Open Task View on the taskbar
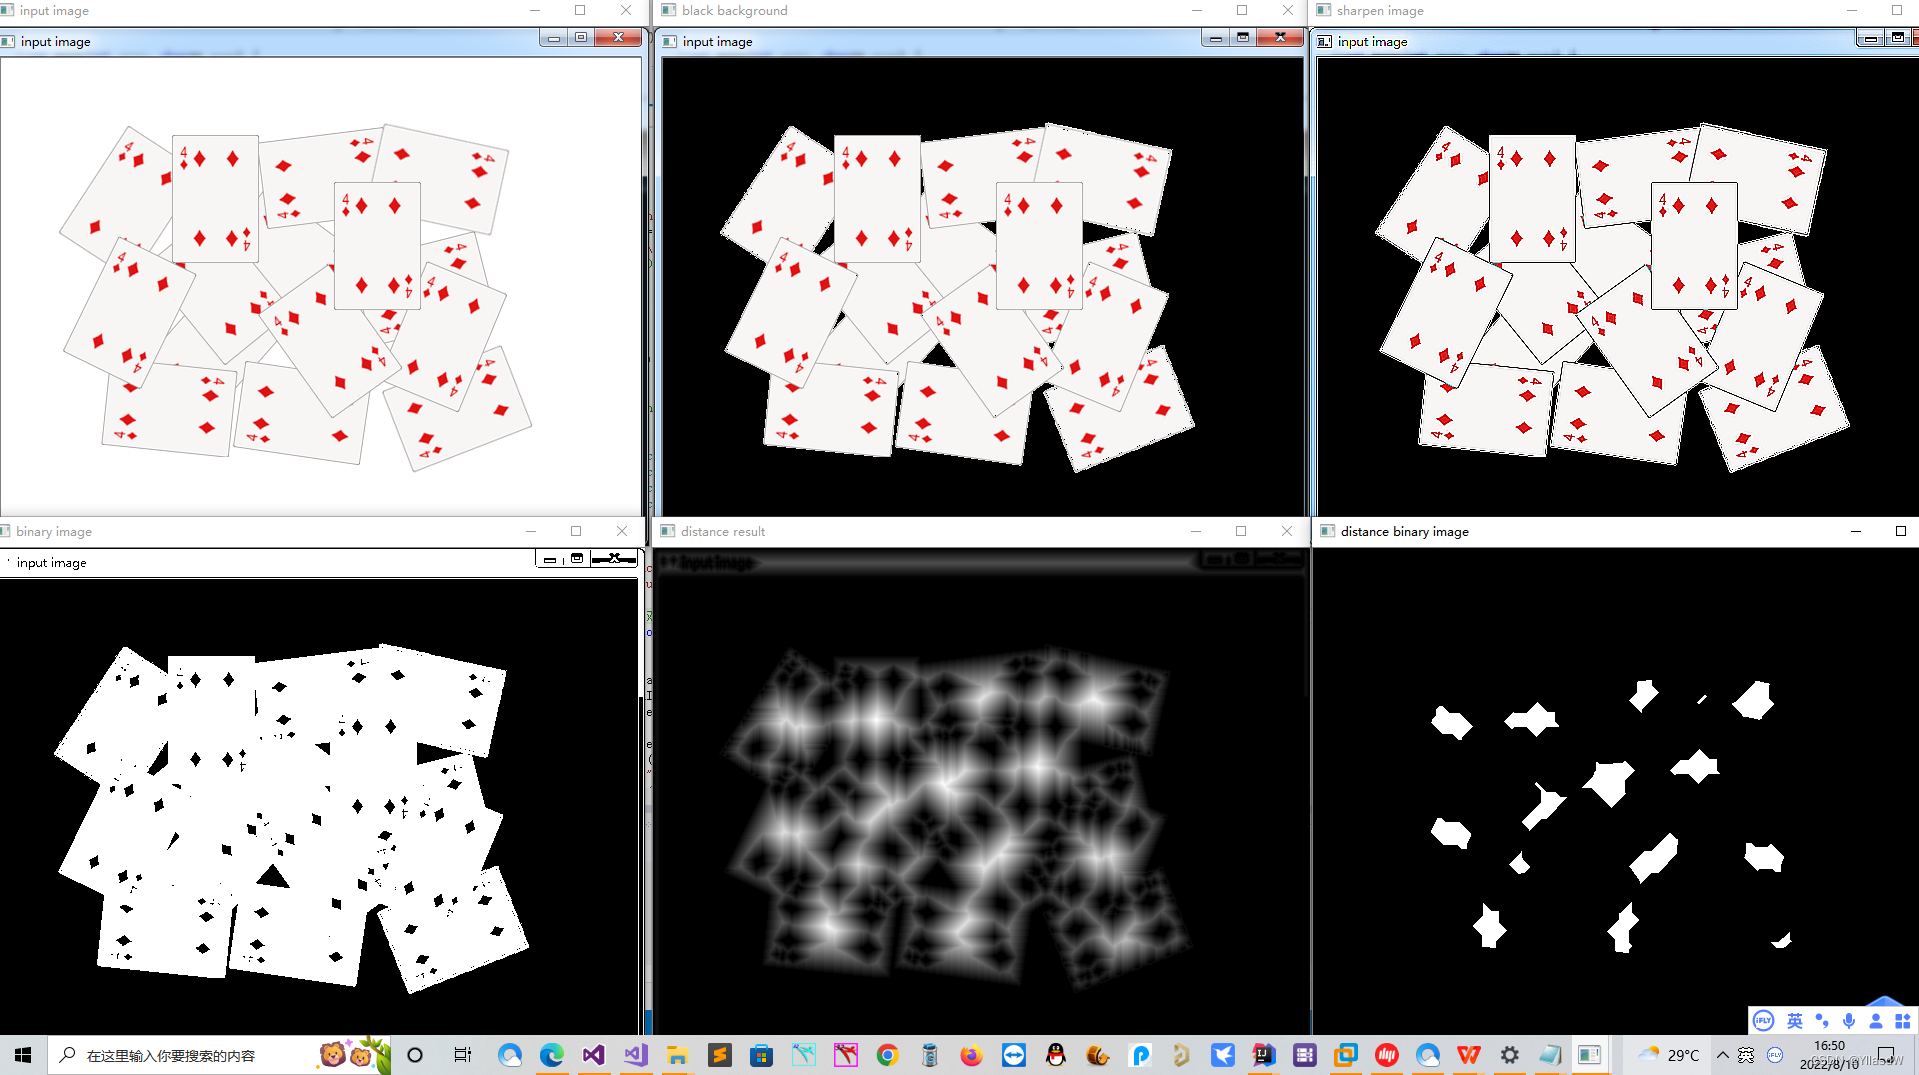 462,1055
